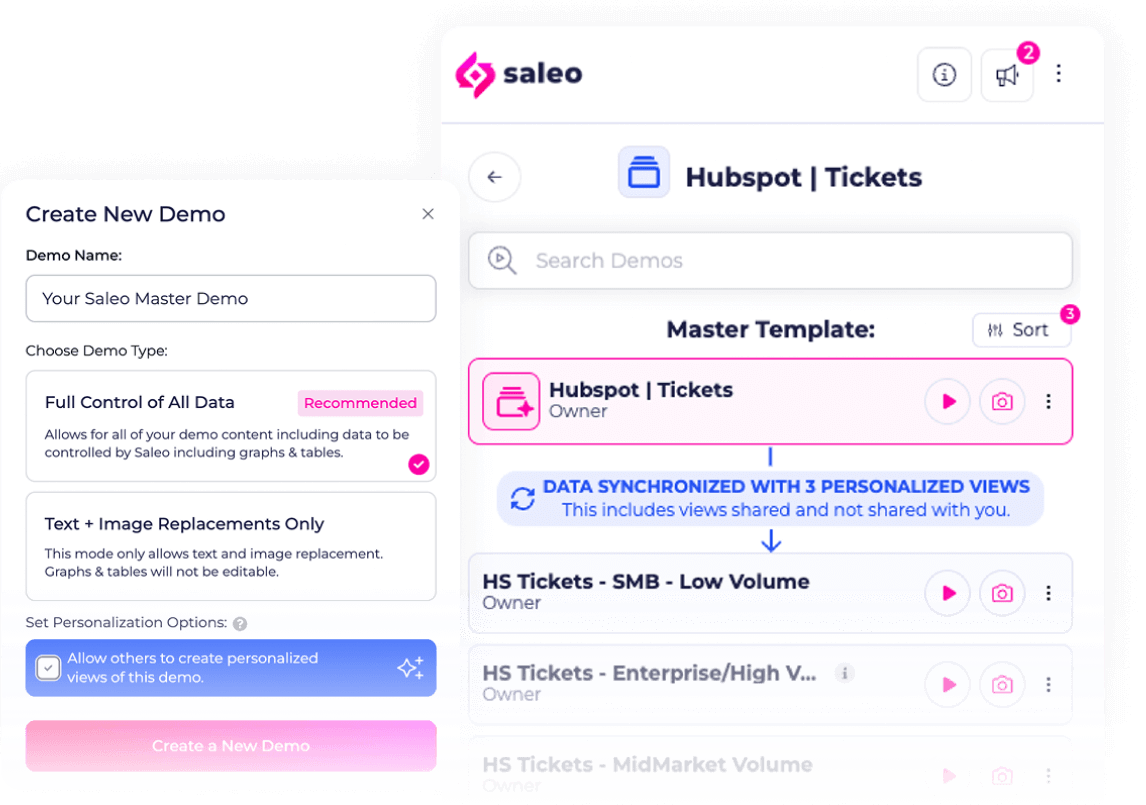Click camera icon for HS Tickets SMB
The height and width of the screenshot is (805, 1146).
(x=1002, y=593)
